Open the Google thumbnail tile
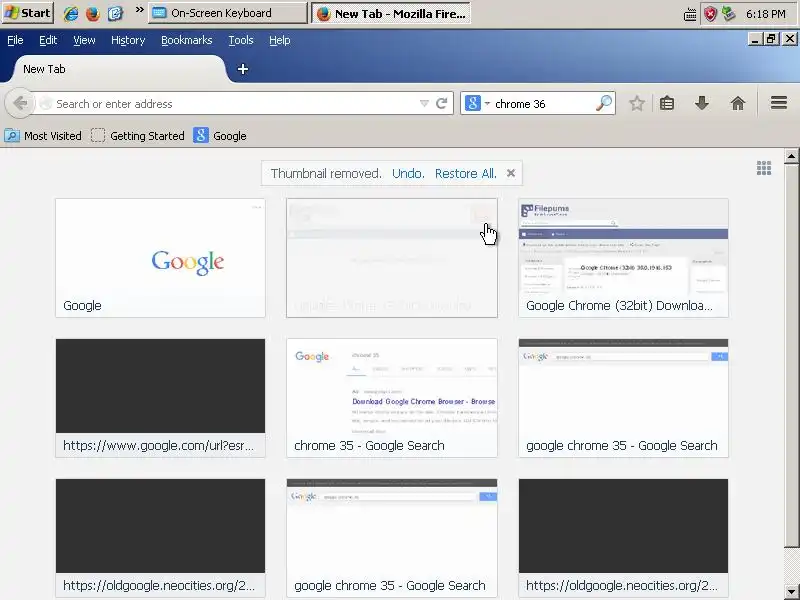Image resolution: width=800 pixels, height=600 pixels. [160, 258]
